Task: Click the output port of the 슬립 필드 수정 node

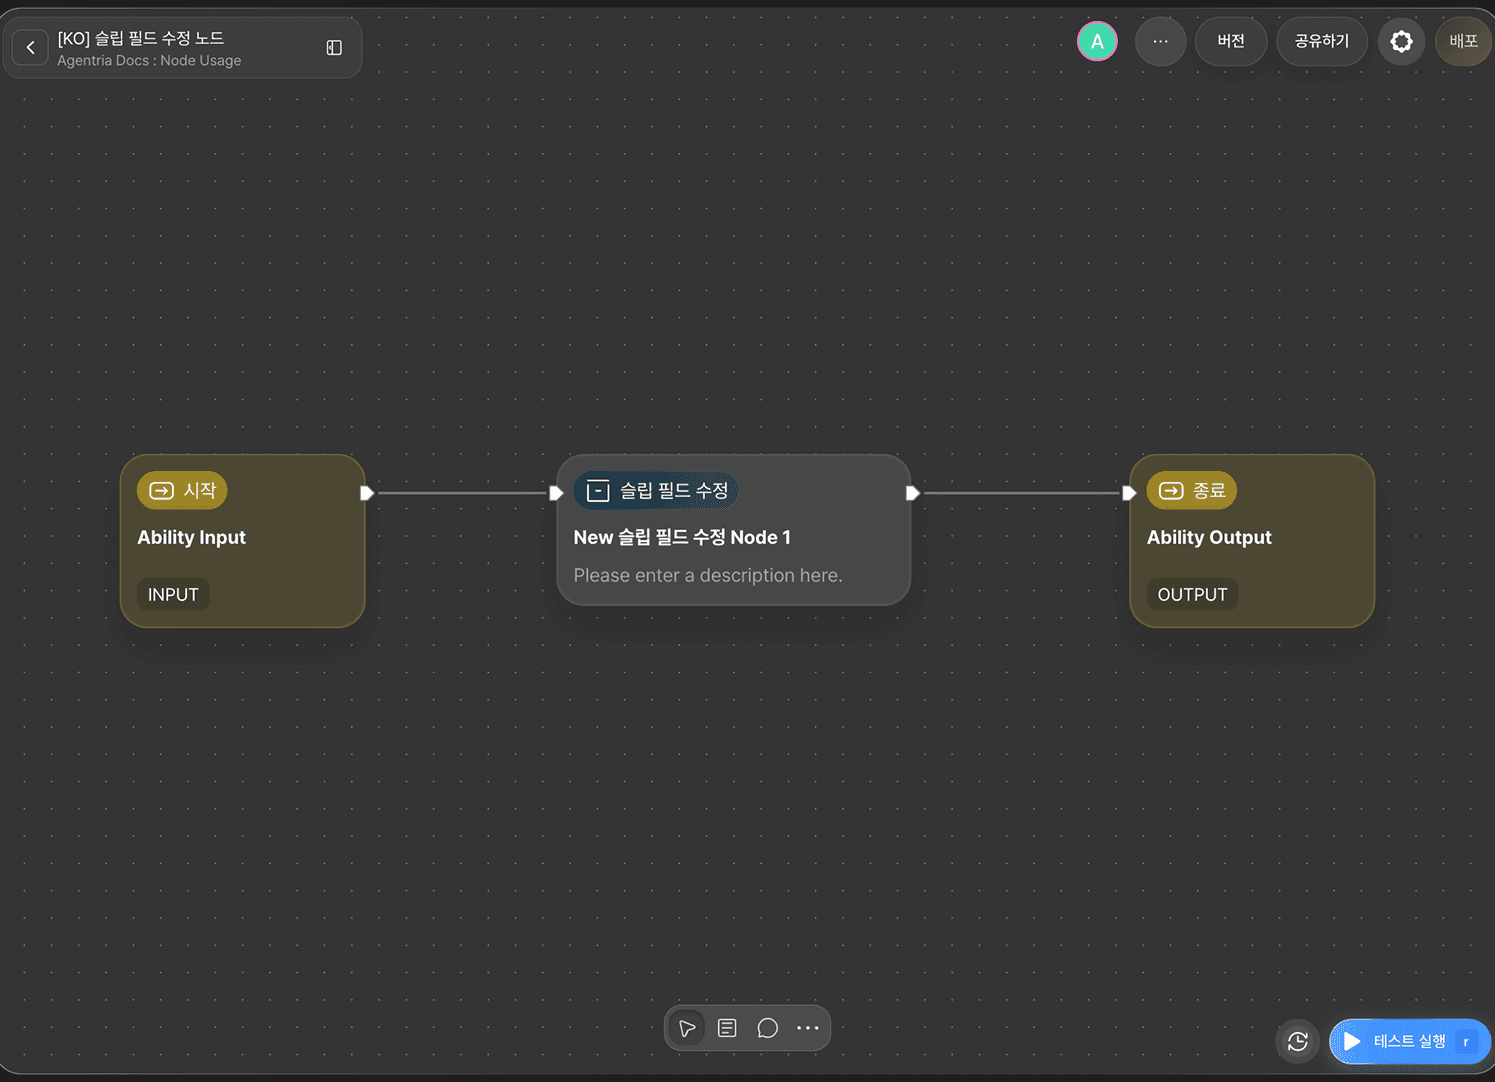Action: click(912, 493)
